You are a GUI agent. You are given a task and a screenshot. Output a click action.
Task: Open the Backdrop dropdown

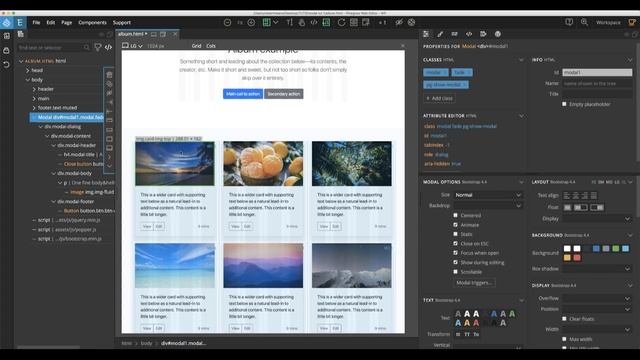pos(488,206)
